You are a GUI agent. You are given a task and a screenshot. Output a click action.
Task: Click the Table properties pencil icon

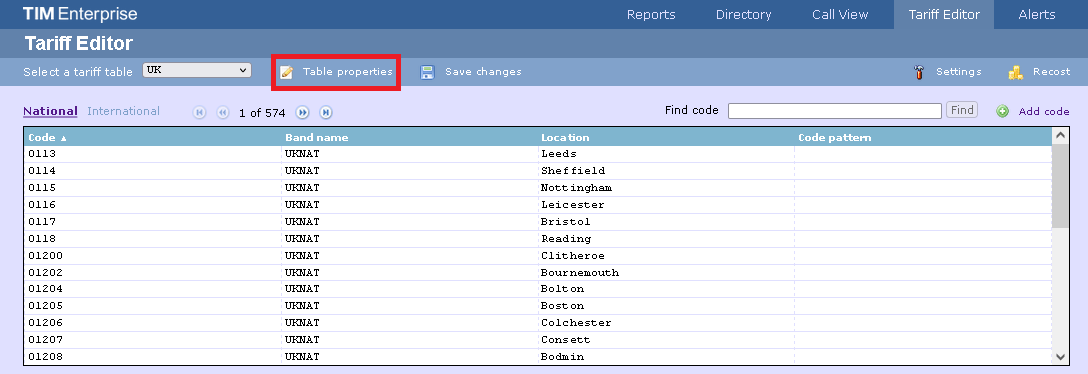pos(286,72)
